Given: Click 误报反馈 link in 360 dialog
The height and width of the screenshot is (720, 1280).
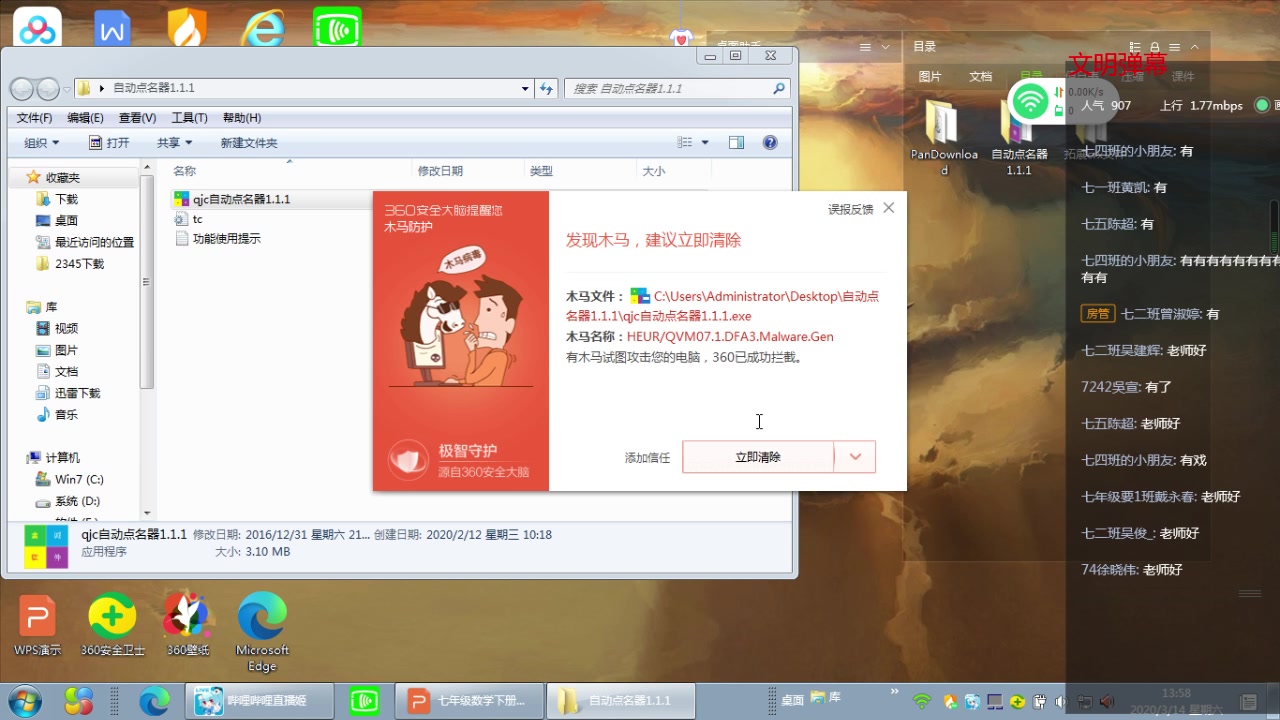Looking at the screenshot, I should tap(850, 209).
